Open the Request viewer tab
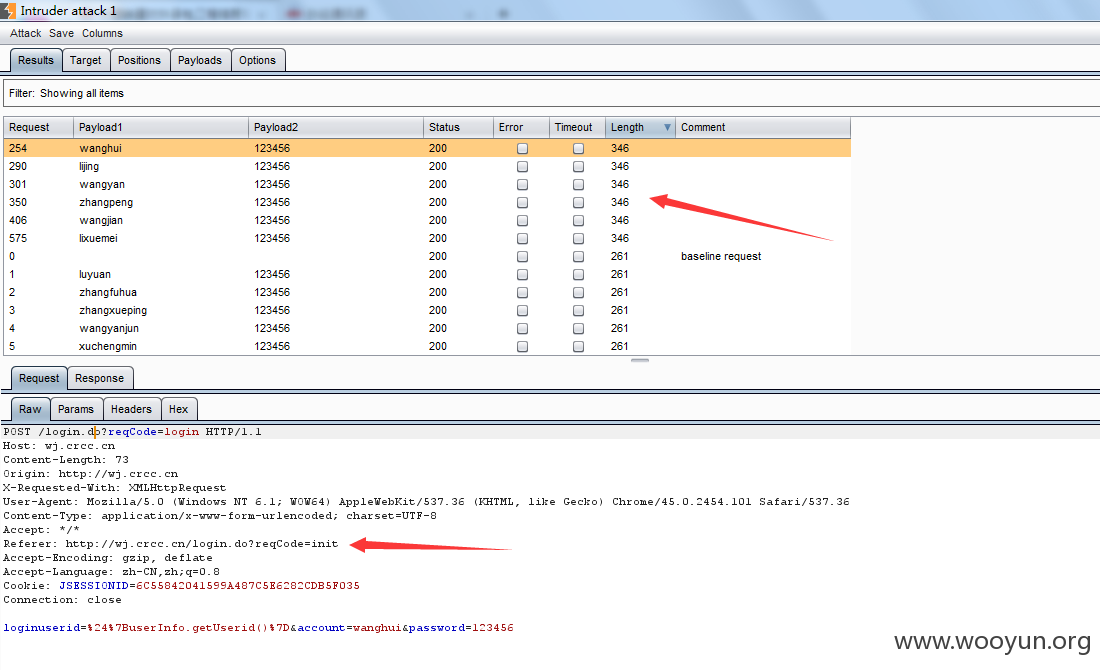1100x670 pixels. pos(39,378)
